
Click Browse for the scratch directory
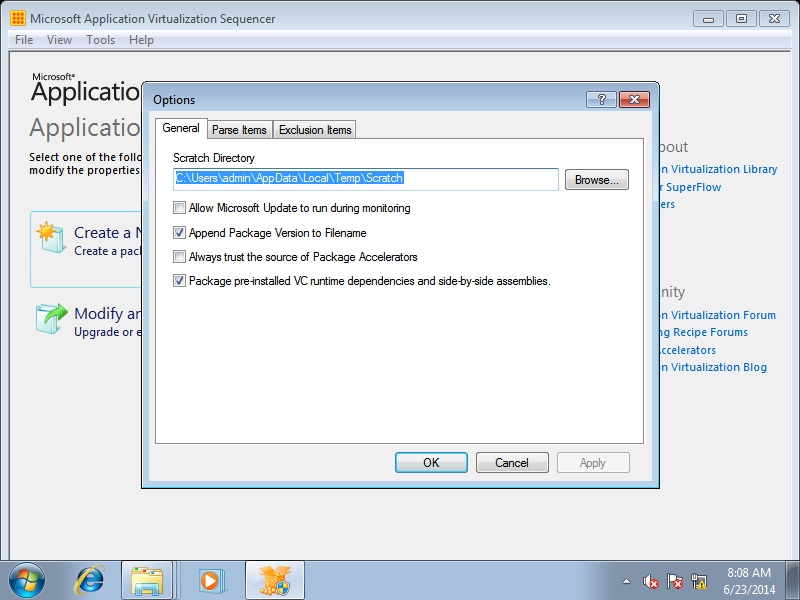coord(597,180)
